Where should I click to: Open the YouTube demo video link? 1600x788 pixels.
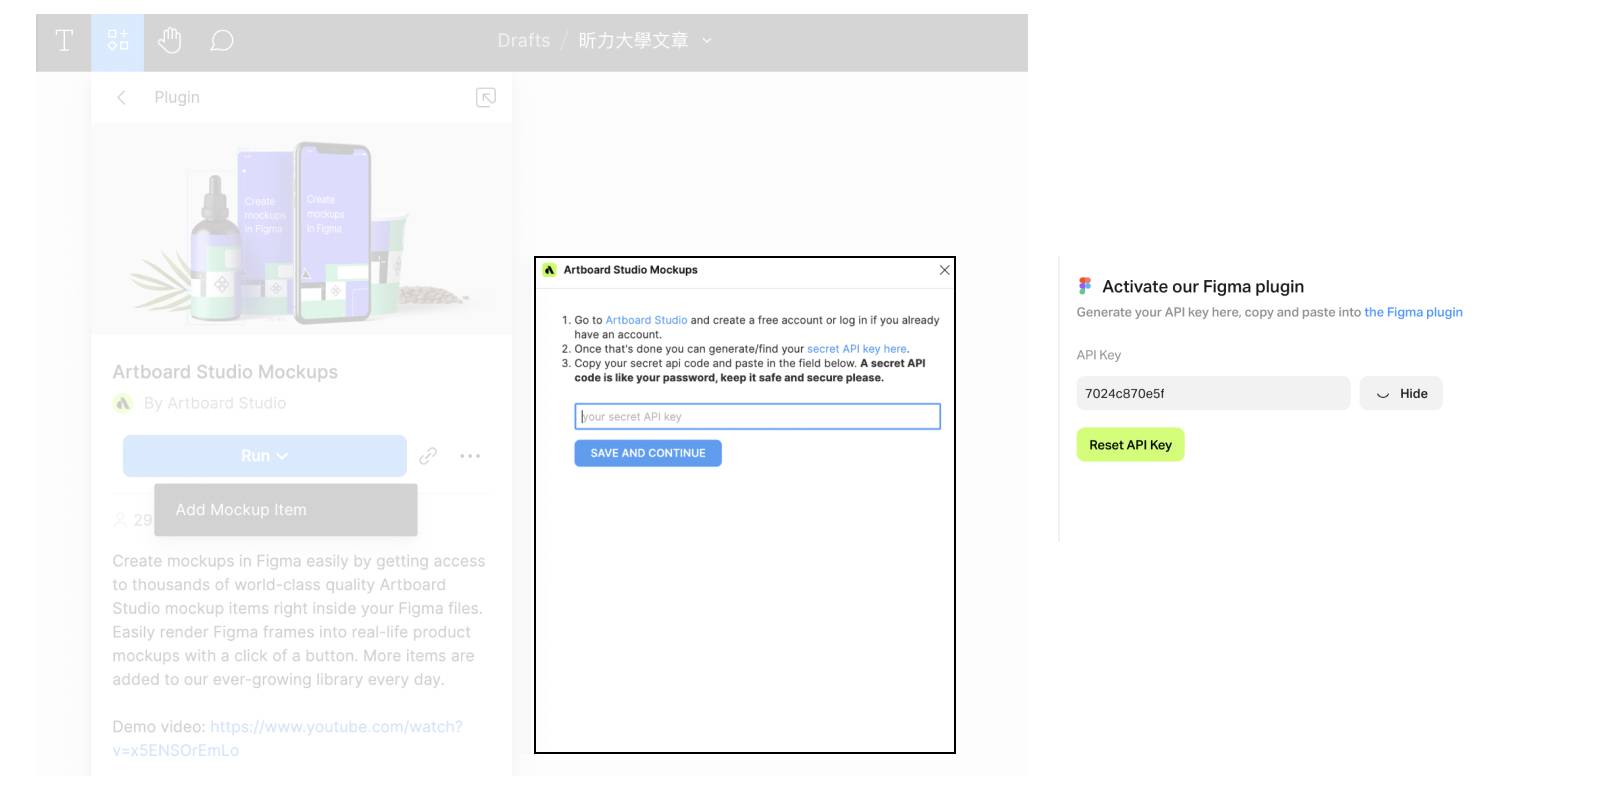click(288, 738)
